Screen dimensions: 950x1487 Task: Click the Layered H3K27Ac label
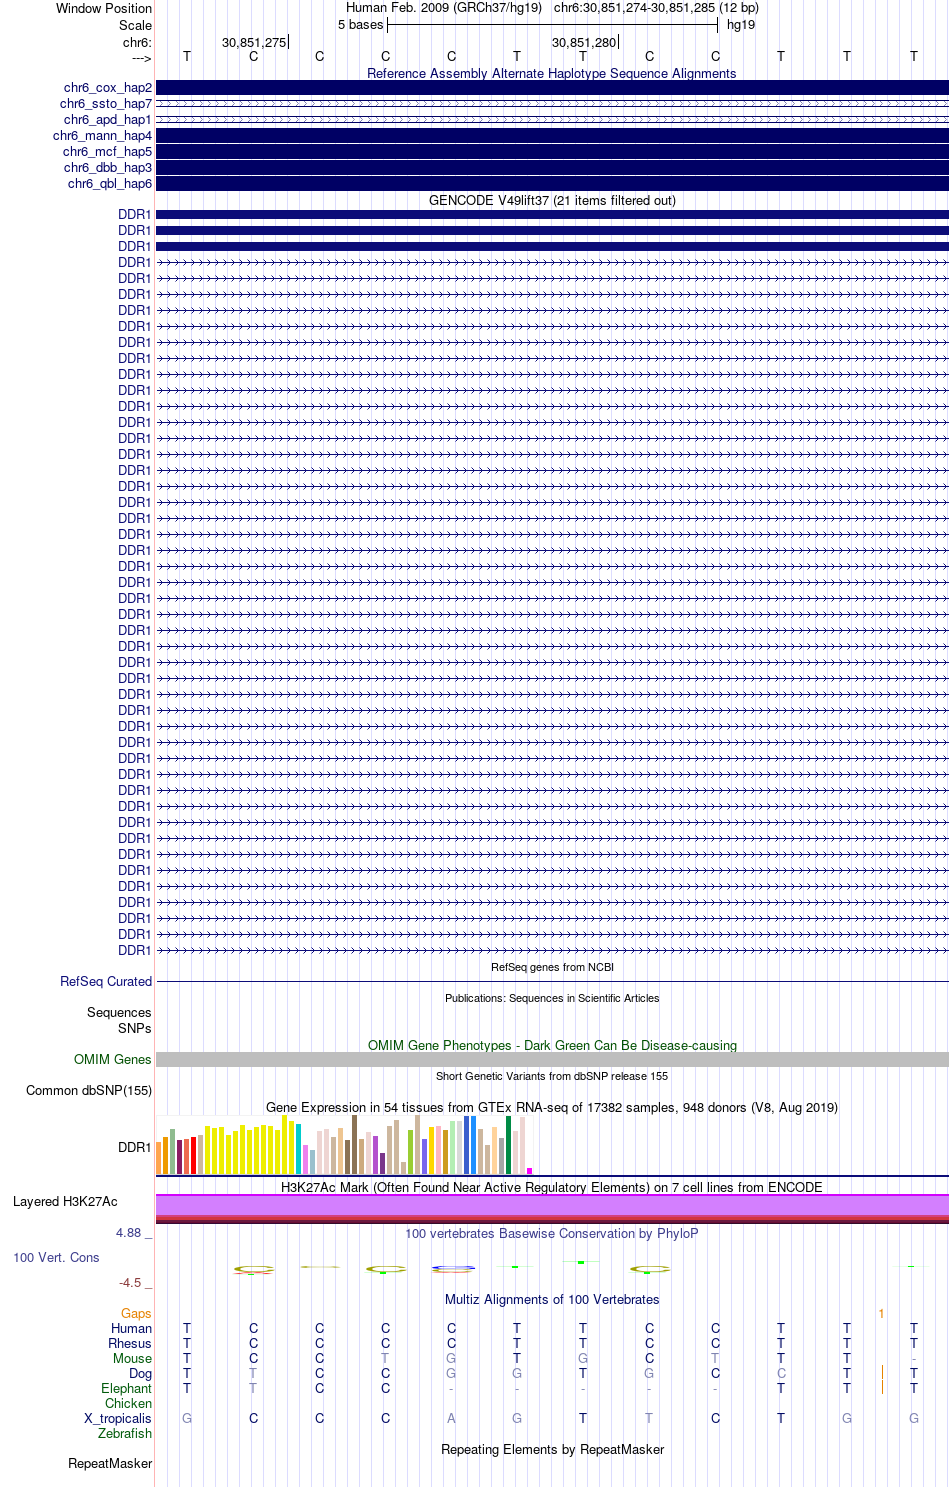tap(65, 1202)
